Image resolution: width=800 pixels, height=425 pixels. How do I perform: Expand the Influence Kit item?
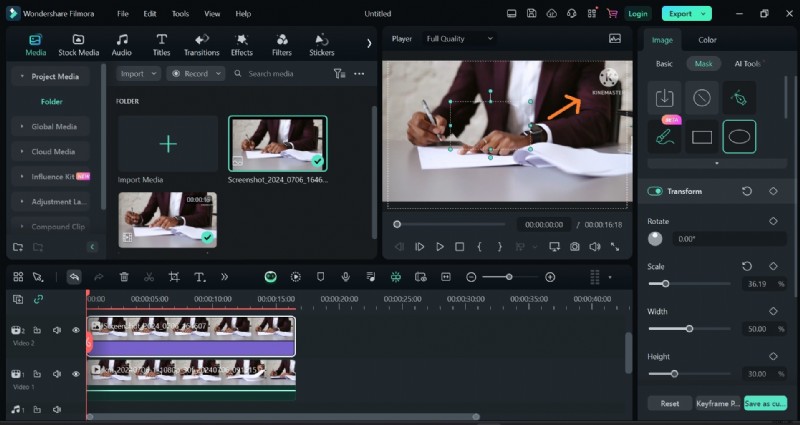click(x=22, y=177)
